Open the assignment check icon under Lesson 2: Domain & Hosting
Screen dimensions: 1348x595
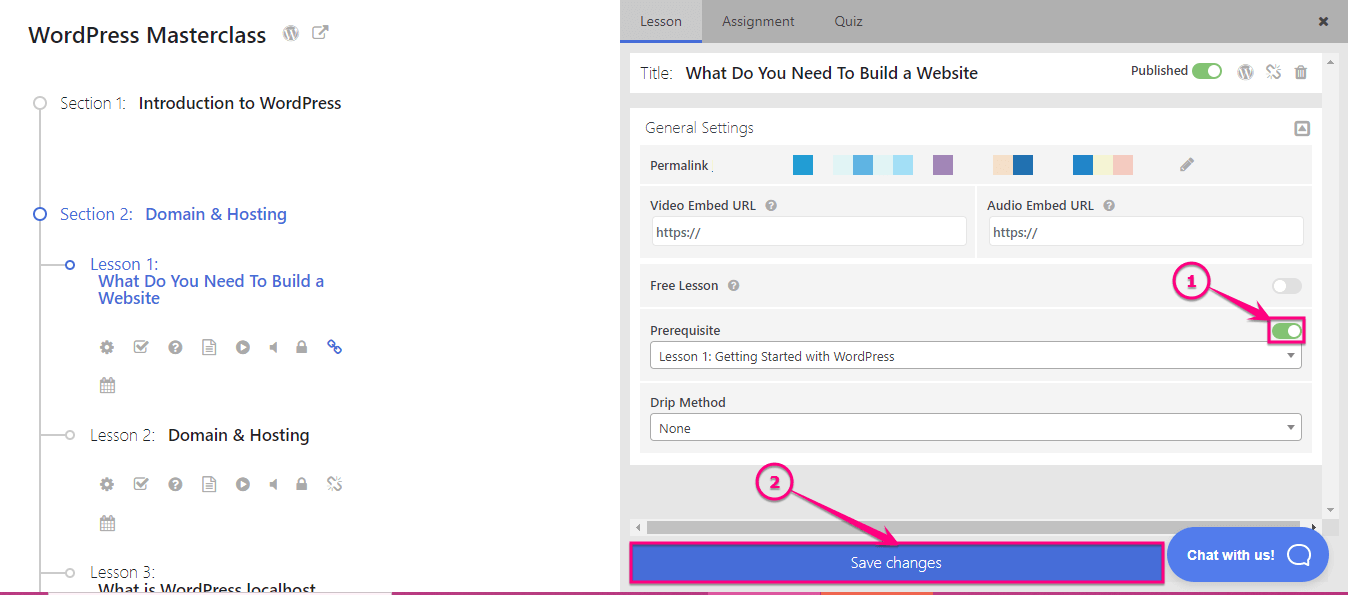pos(141,484)
